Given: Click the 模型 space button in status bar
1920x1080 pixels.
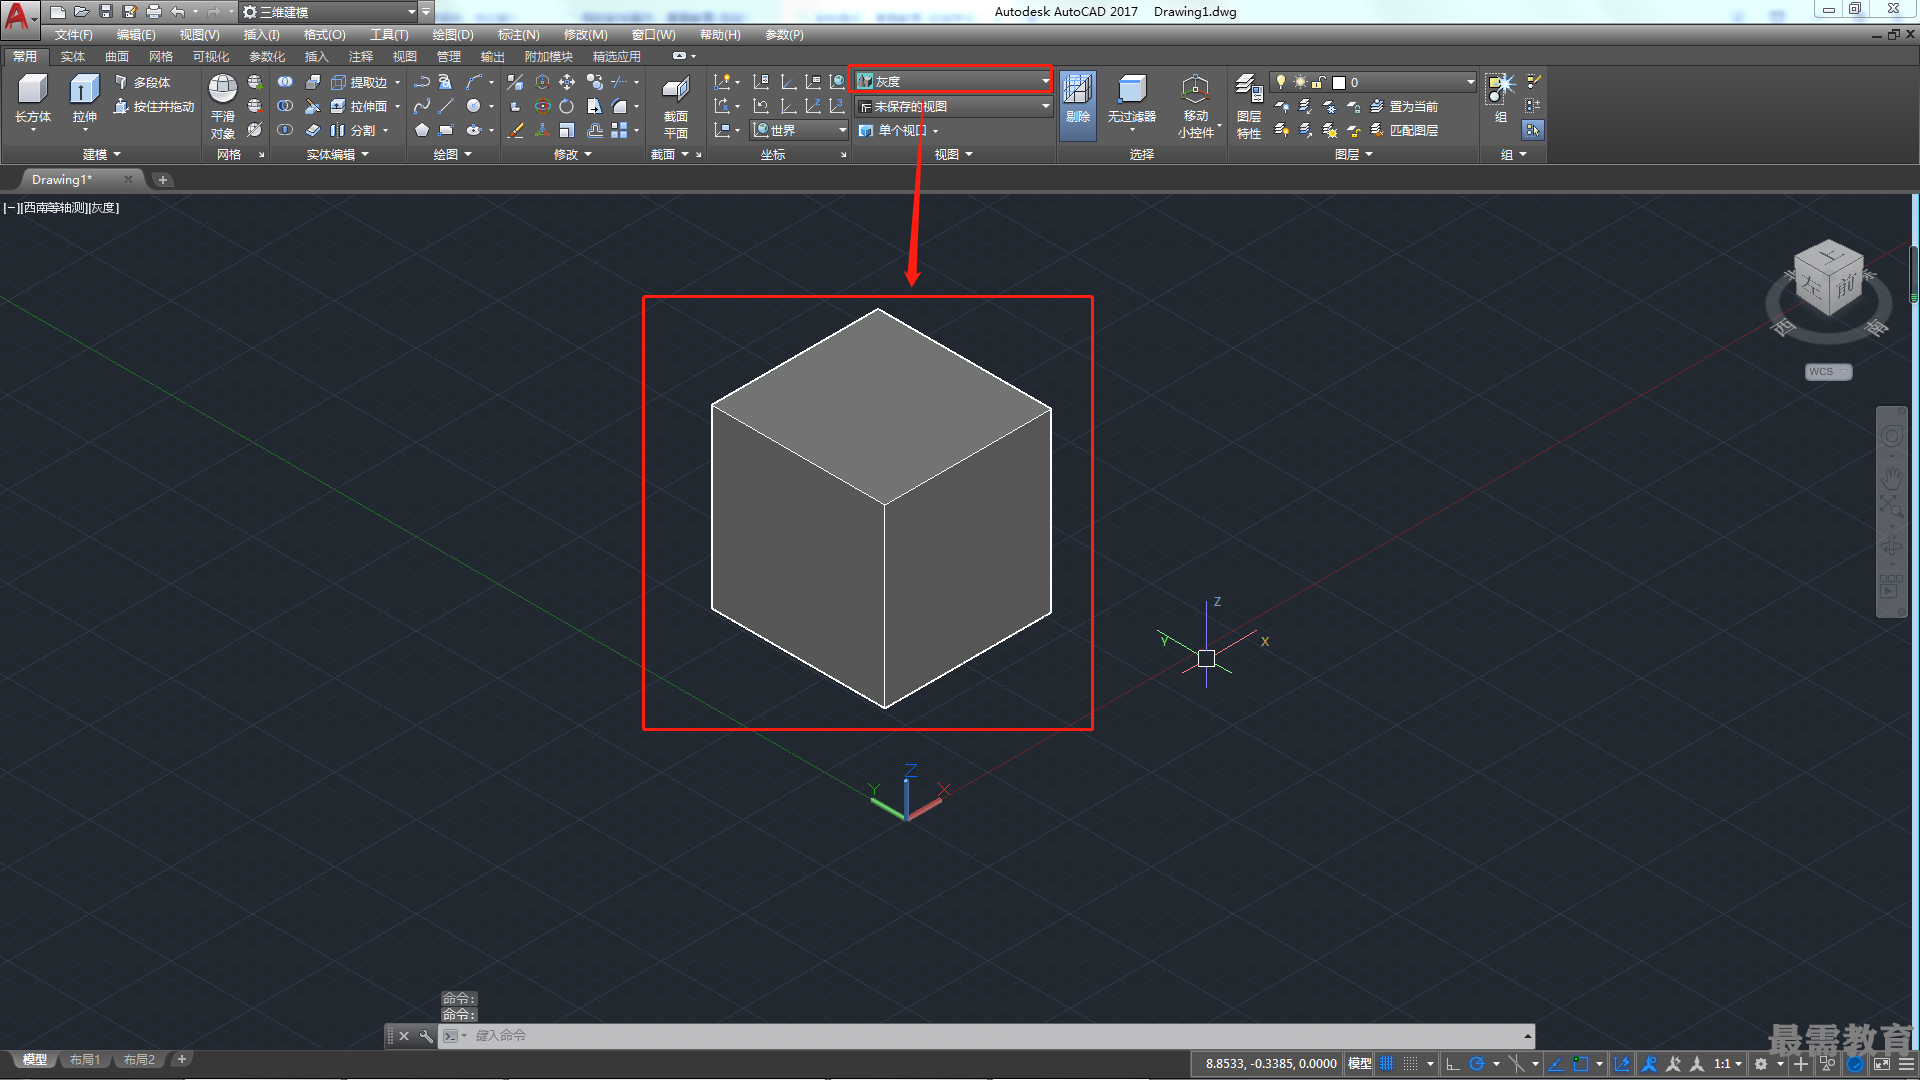Looking at the screenshot, I should (1359, 1064).
